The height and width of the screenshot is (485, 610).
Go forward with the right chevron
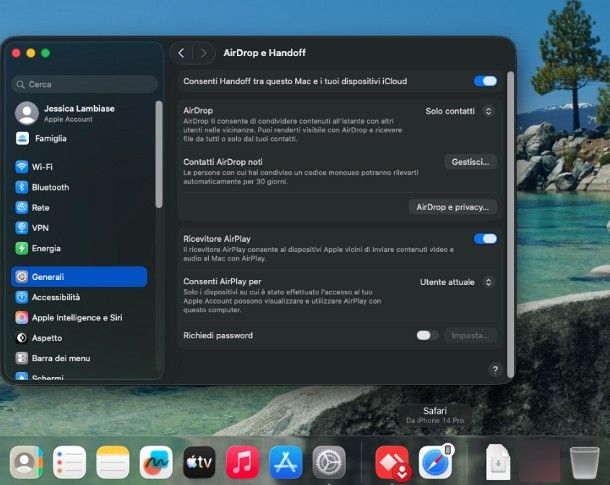pos(203,53)
